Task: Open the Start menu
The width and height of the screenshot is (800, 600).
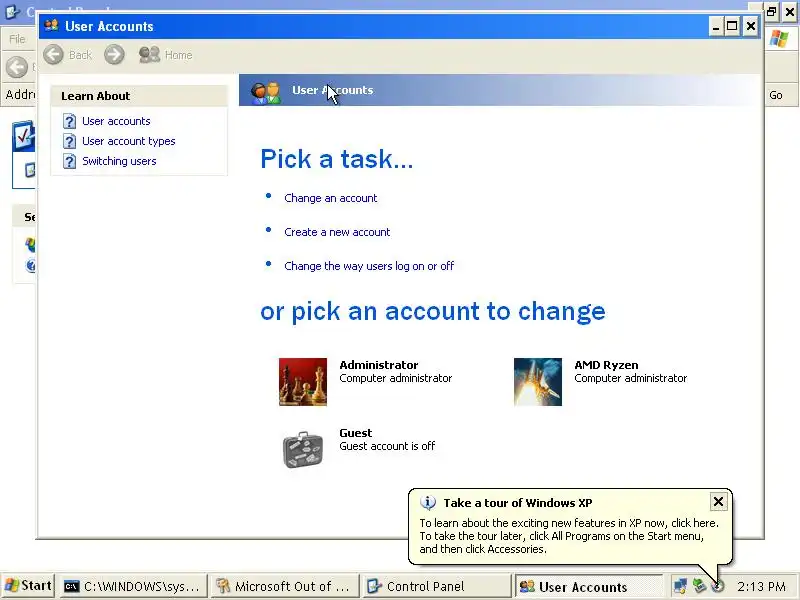Action: click(x=28, y=585)
